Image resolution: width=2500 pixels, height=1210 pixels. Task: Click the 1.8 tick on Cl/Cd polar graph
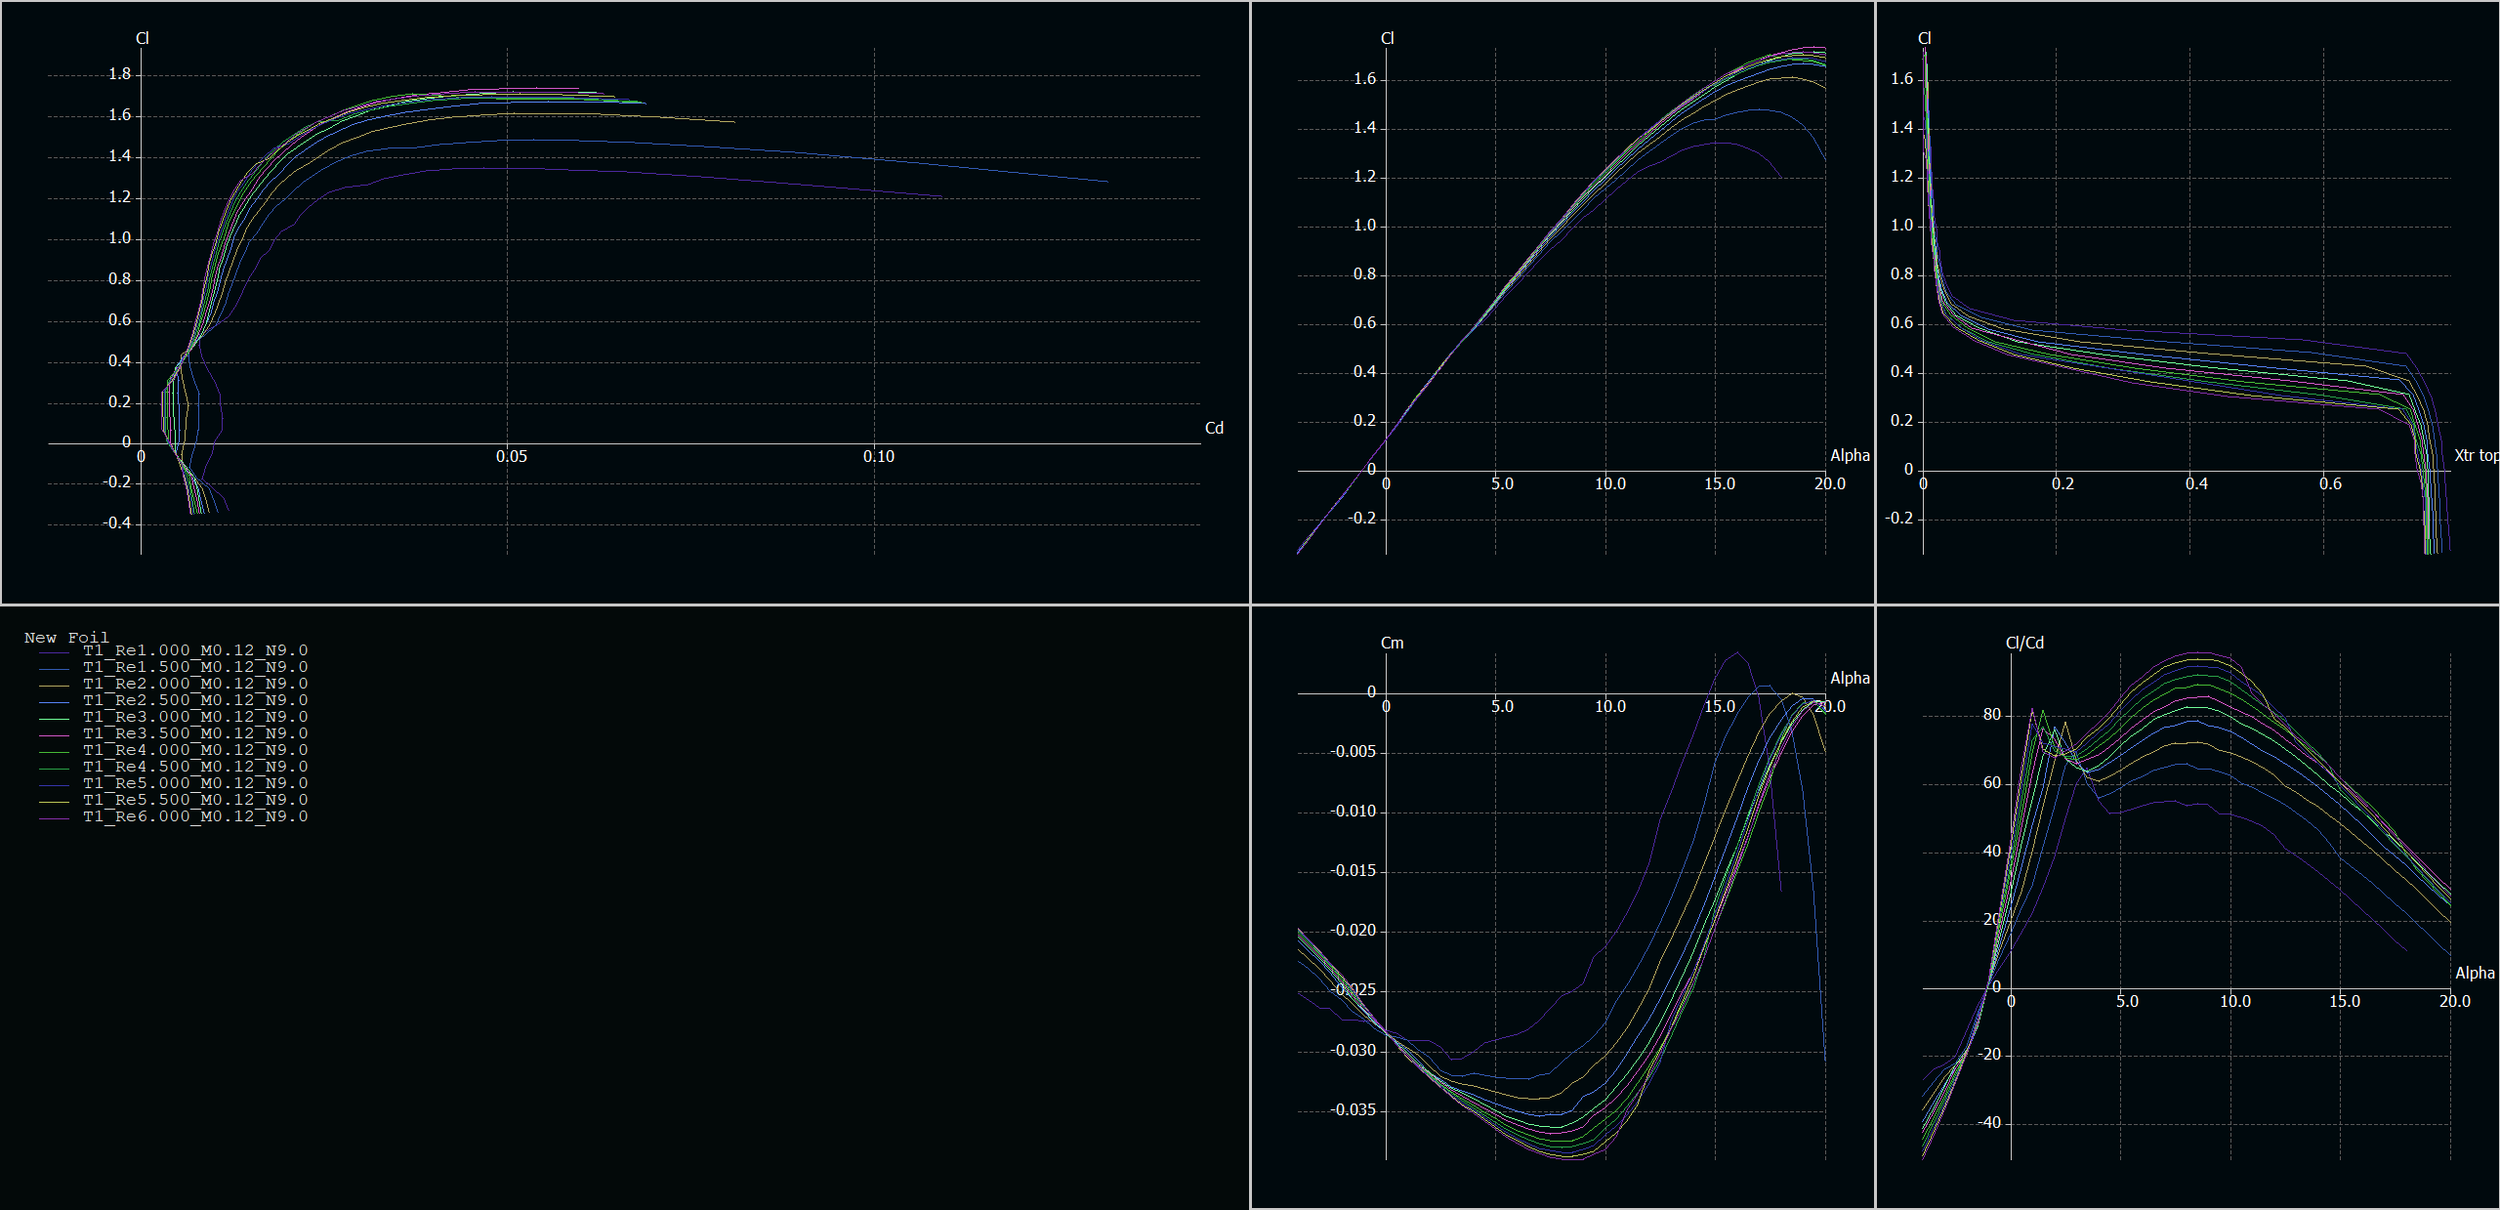click(119, 74)
